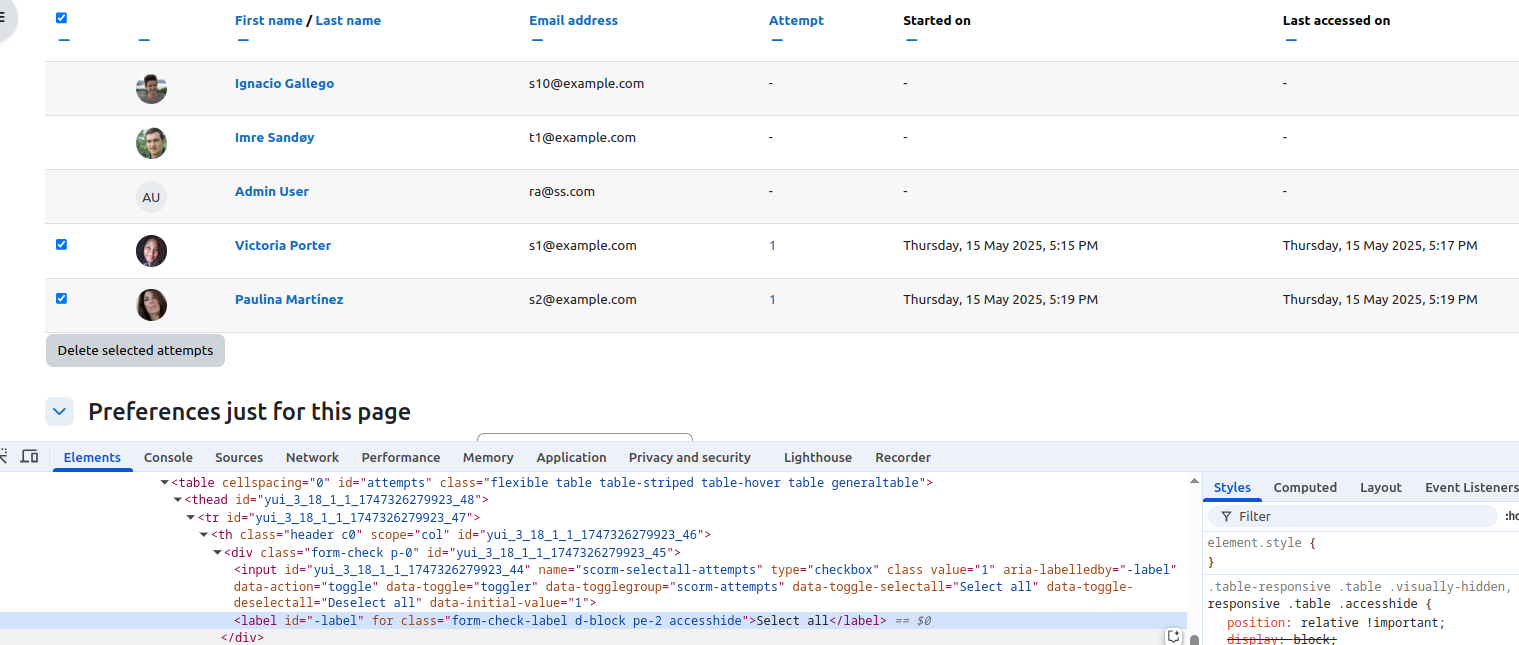Open the Privacy and security tab
This screenshot has width=1519, height=645.
click(690, 457)
